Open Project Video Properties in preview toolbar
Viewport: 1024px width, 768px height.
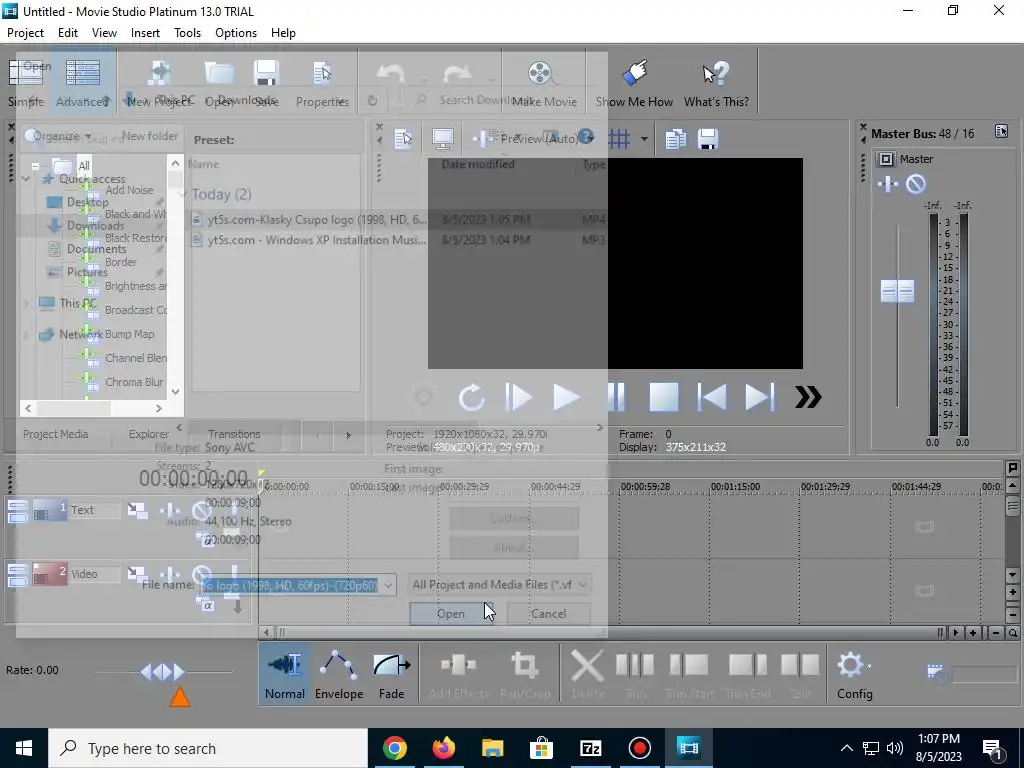tap(403, 138)
